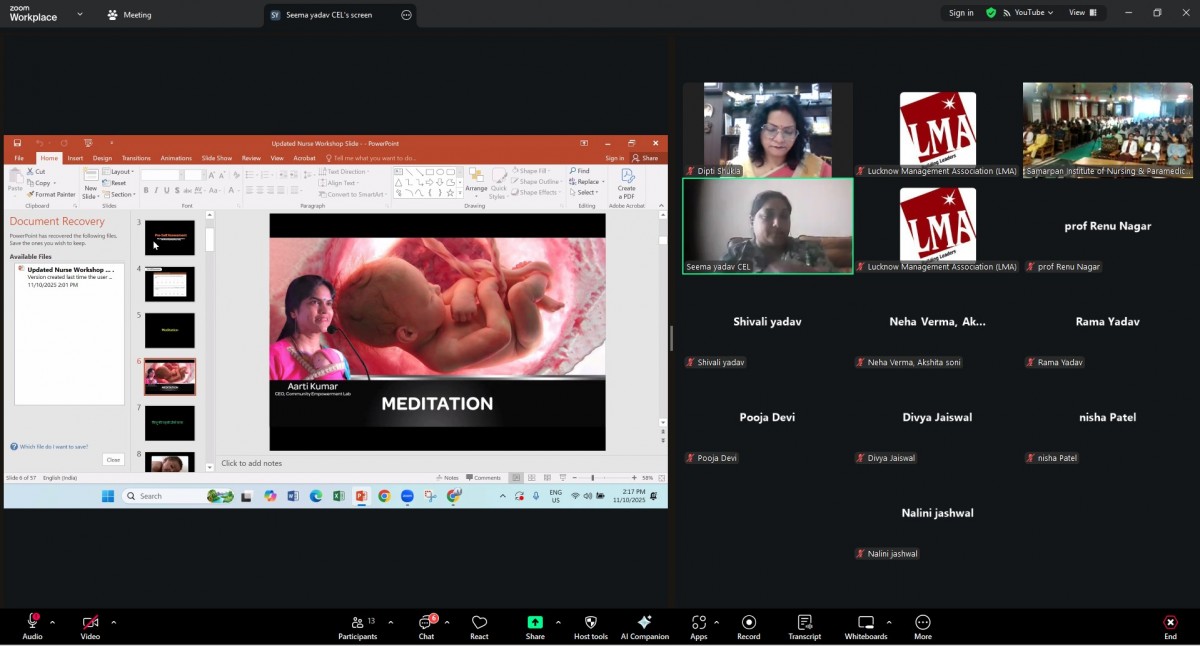Expand the Audio options arrow
This screenshot has width=1200, height=646.
coord(53,622)
